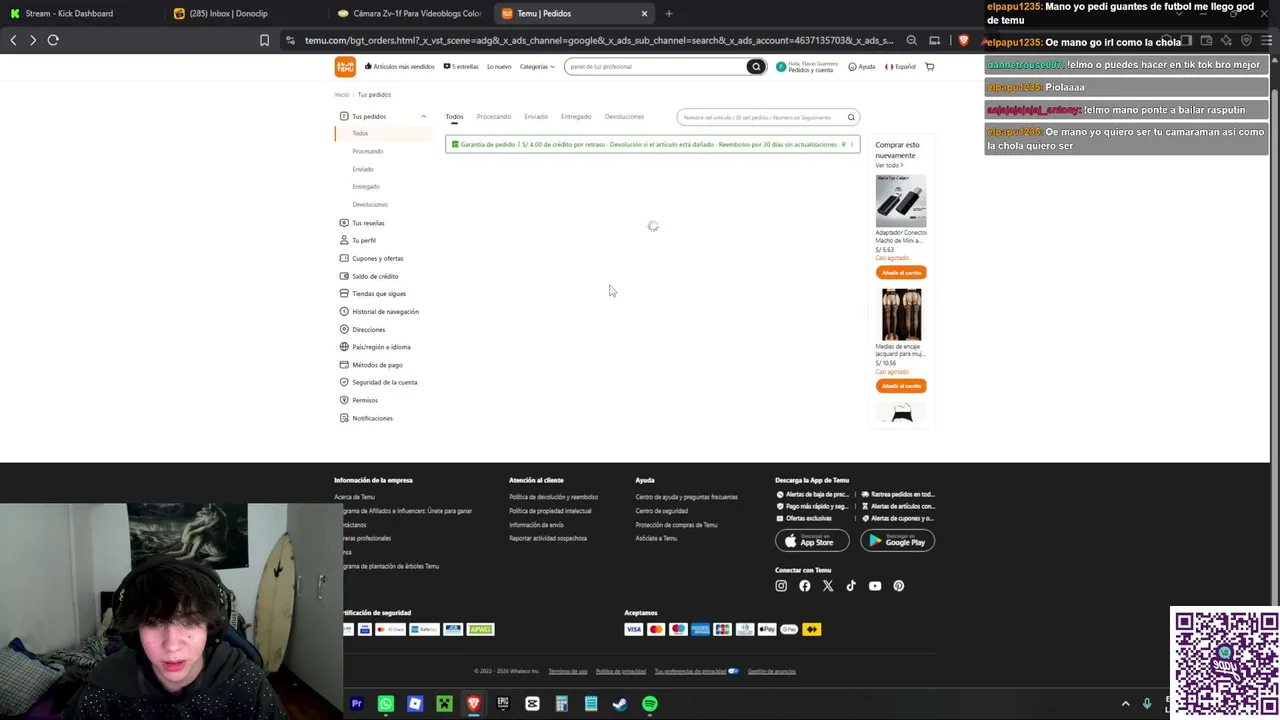The image size is (1280, 720).
Task: Reload the page with the refresh icon
Action: 53,40
